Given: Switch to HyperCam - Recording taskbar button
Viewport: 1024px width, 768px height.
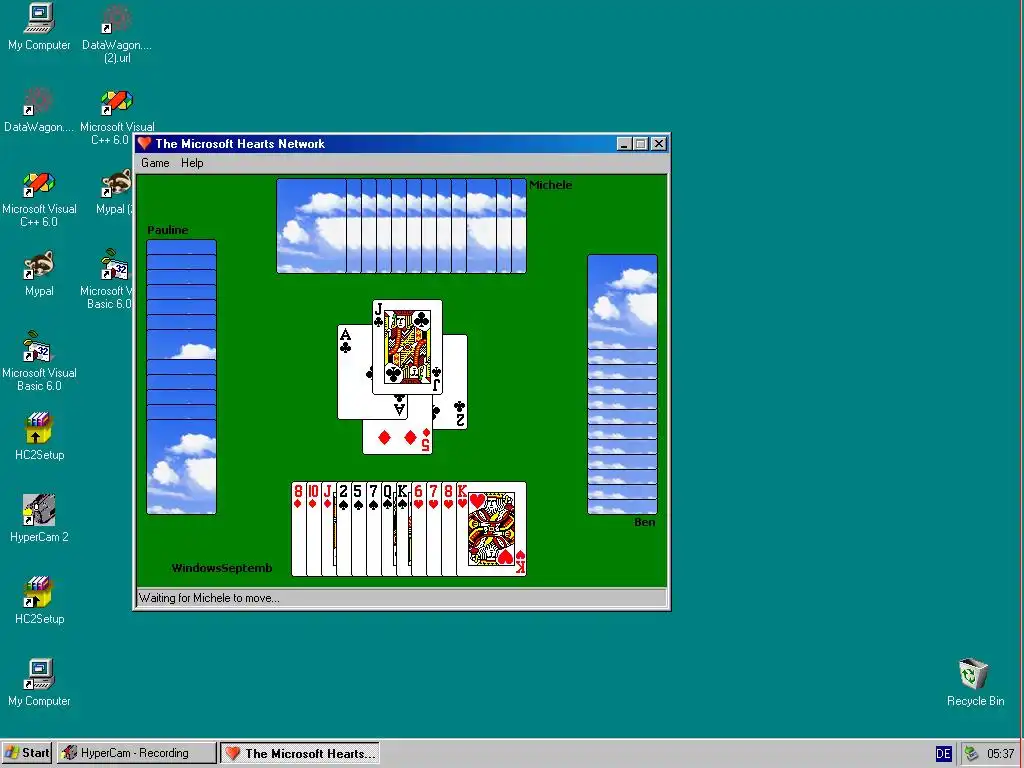Looking at the screenshot, I should [136, 753].
